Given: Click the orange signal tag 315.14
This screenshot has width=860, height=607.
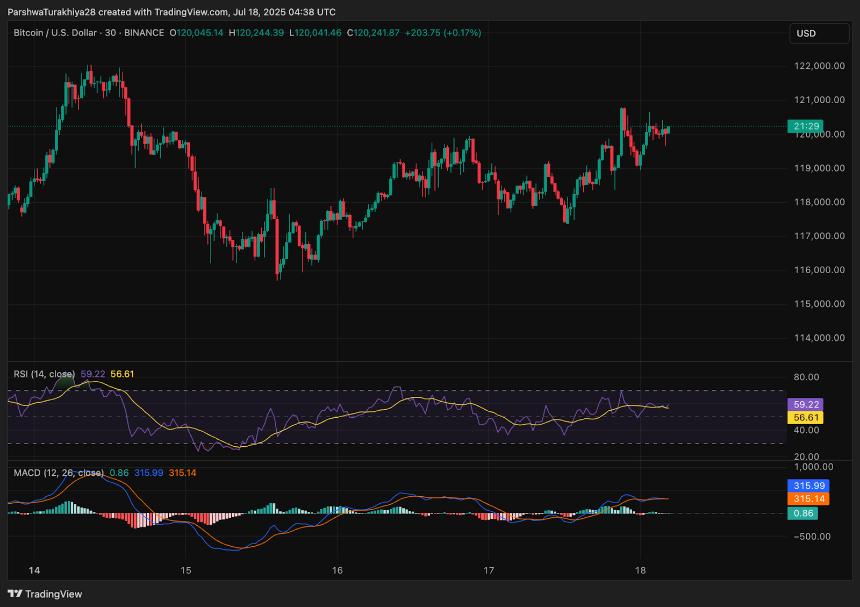Looking at the screenshot, I should tap(808, 499).
